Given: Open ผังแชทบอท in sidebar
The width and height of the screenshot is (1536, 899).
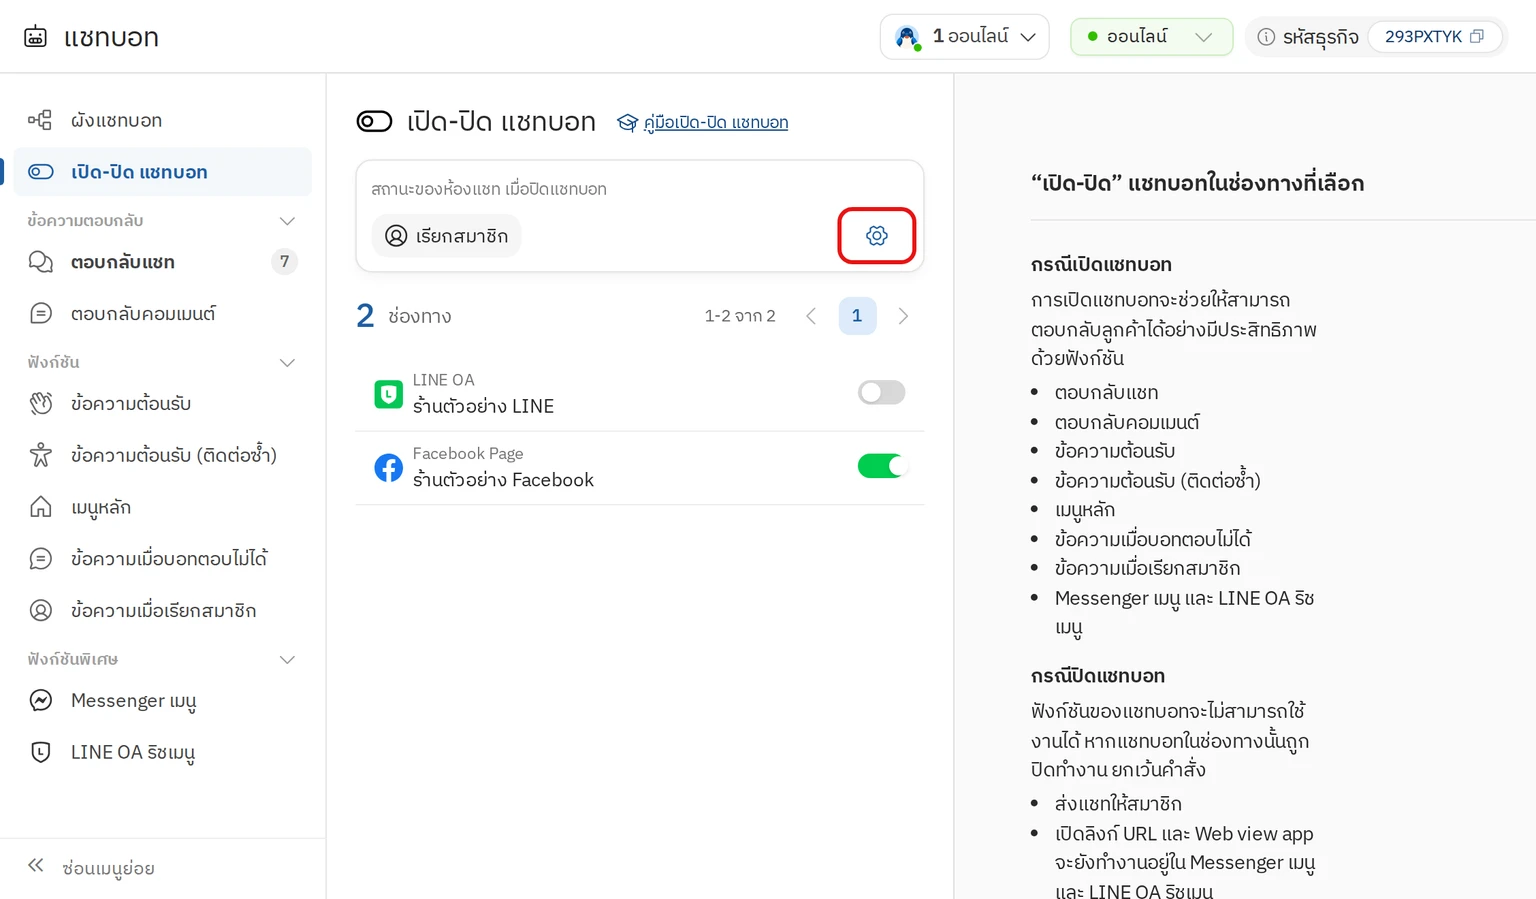Looking at the screenshot, I should coord(162,121).
